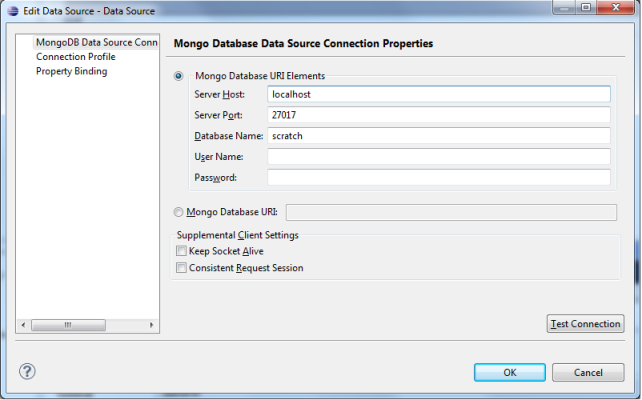The image size is (642, 400).
Task: Open MongoDB Data Source Connection page
Action: pos(96,43)
